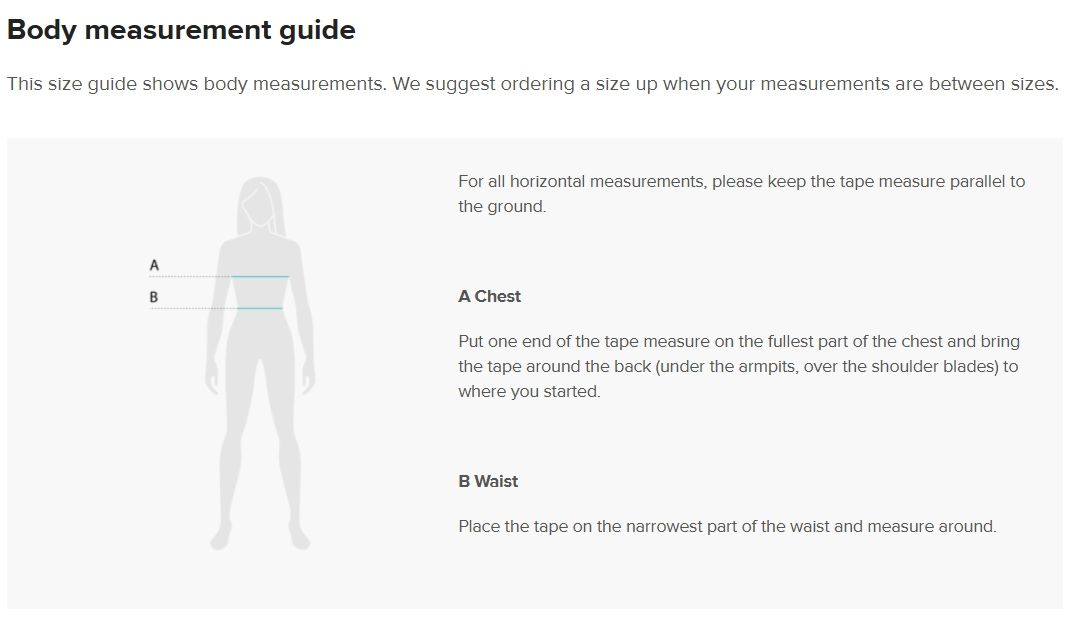Click the letter A diagram label

tap(154, 265)
